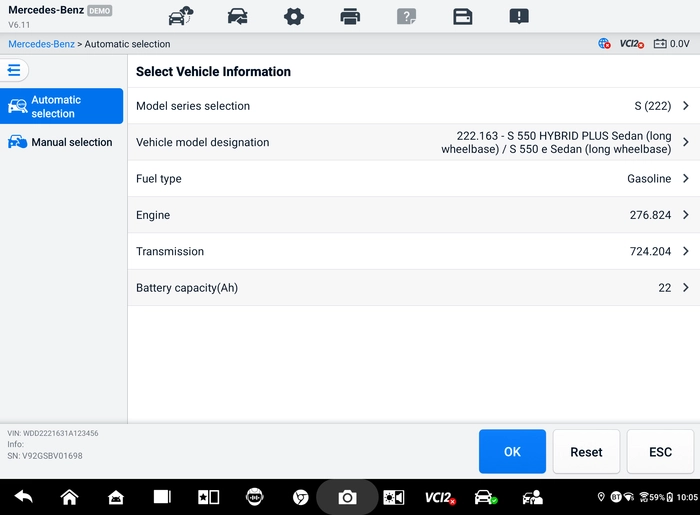Select the Automatic selection tab
700x515 pixels.
click(62, 106)
